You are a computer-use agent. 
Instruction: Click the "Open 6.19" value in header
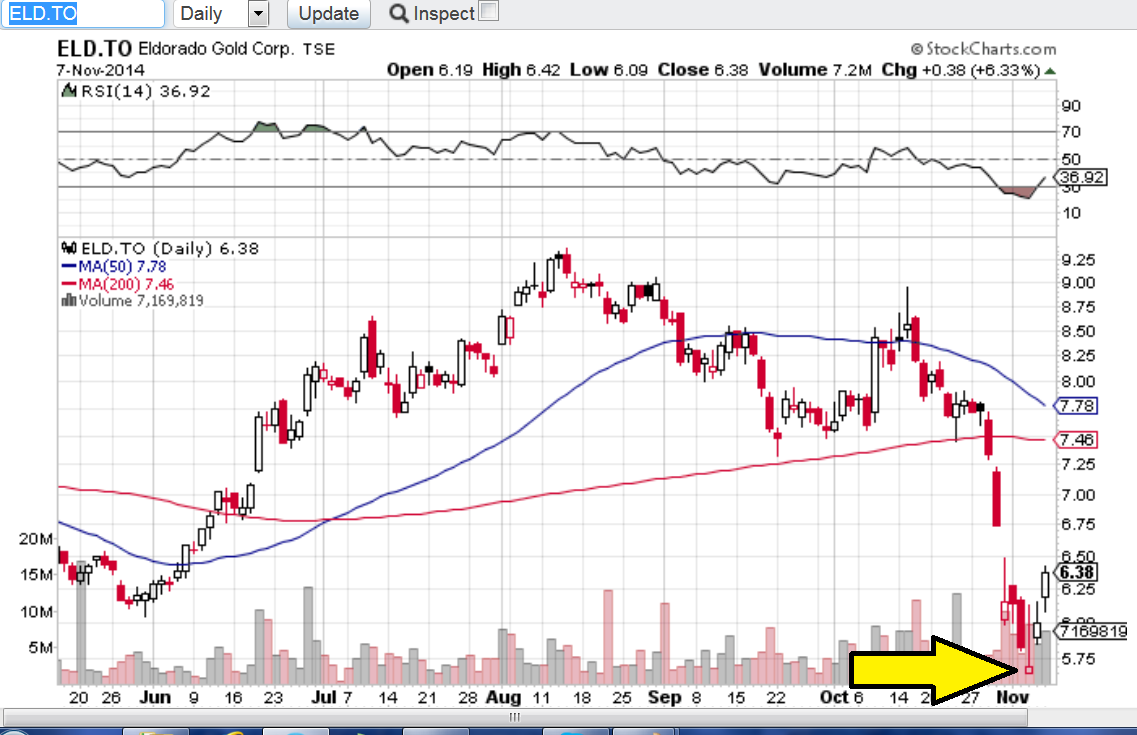(429, 70)
